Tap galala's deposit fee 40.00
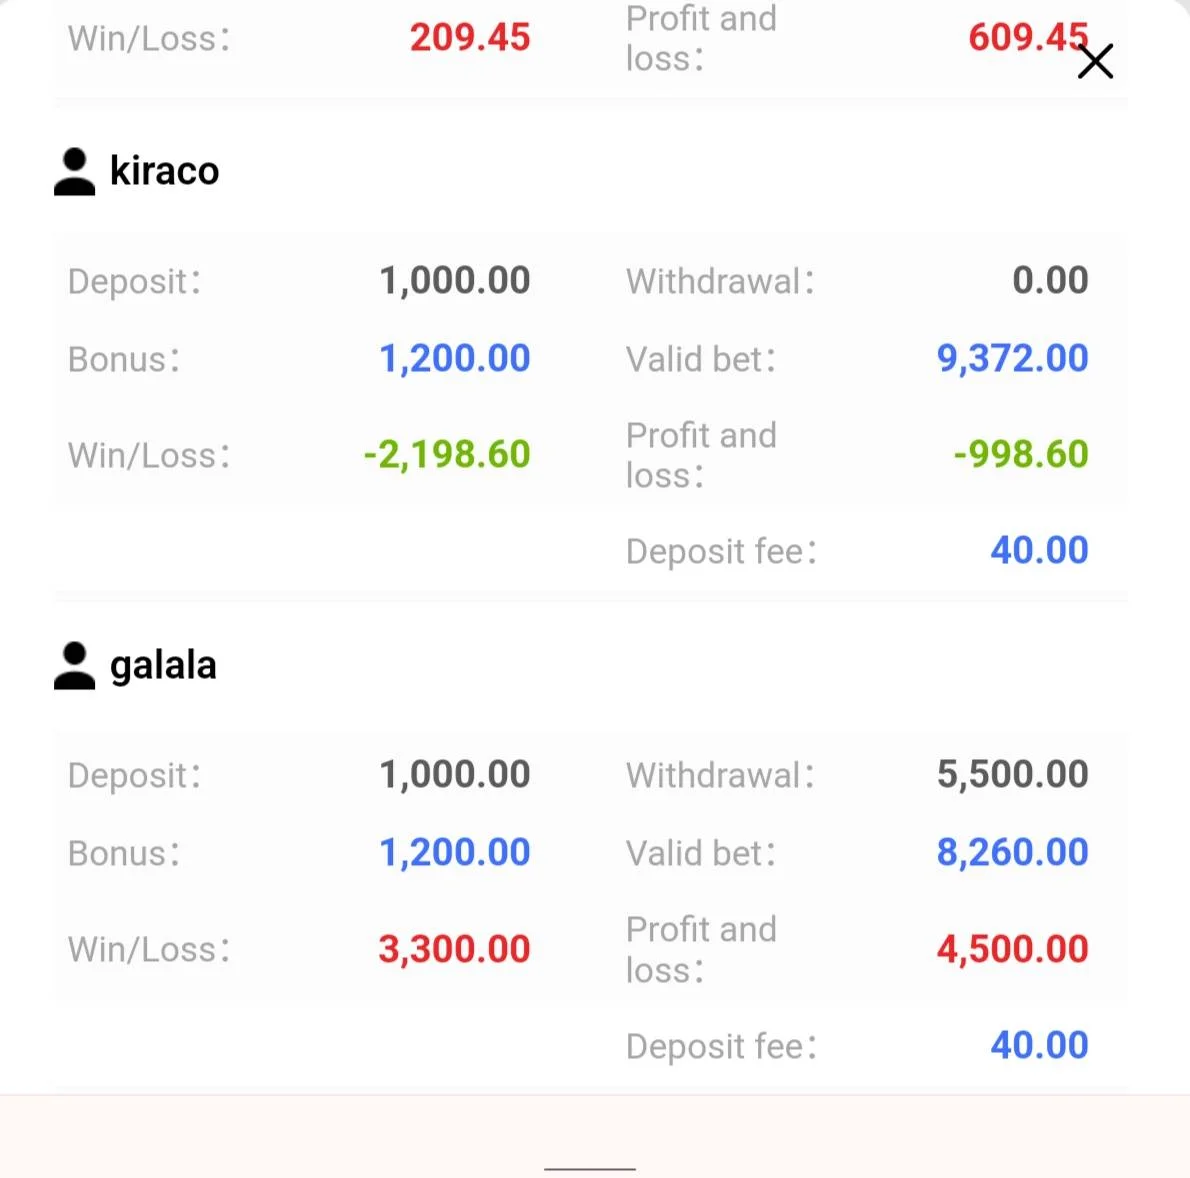 [1039, 1045]
